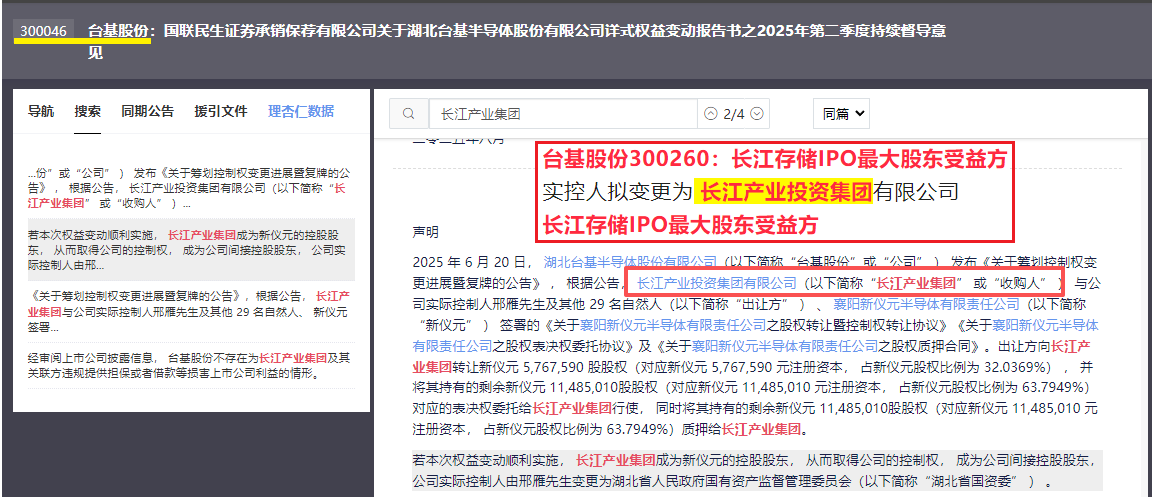Click the 2/4 match counter

click(x=734, y=114)
